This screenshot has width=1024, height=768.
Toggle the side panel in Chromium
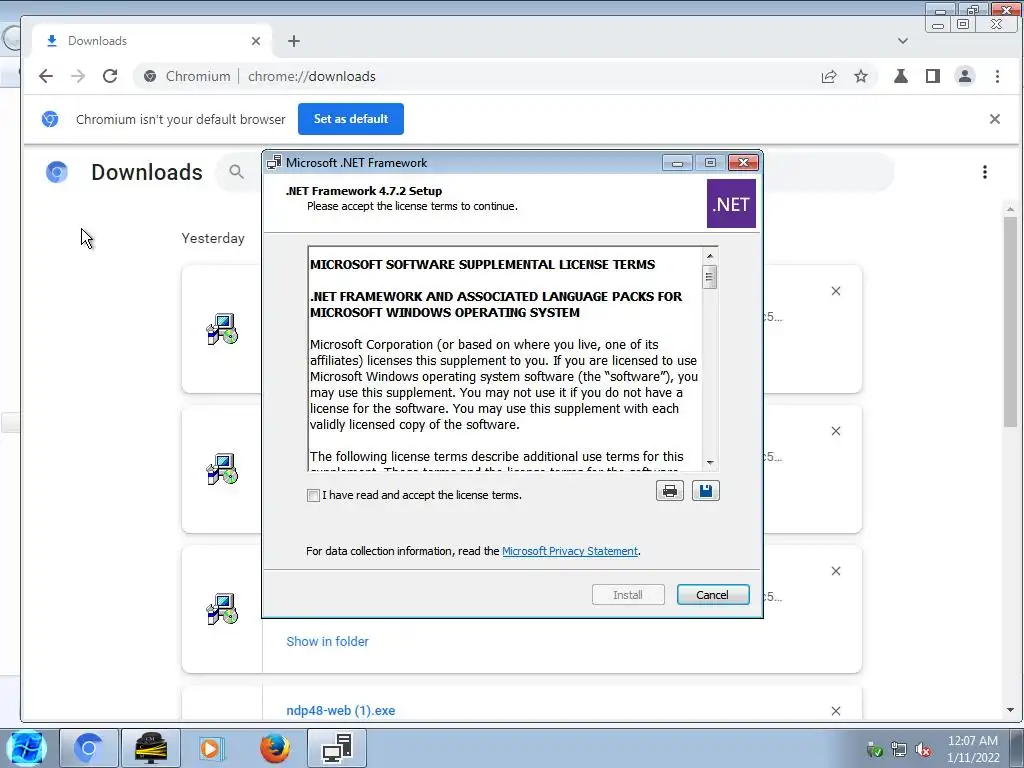pyautogui.click(x=933, y=76)
